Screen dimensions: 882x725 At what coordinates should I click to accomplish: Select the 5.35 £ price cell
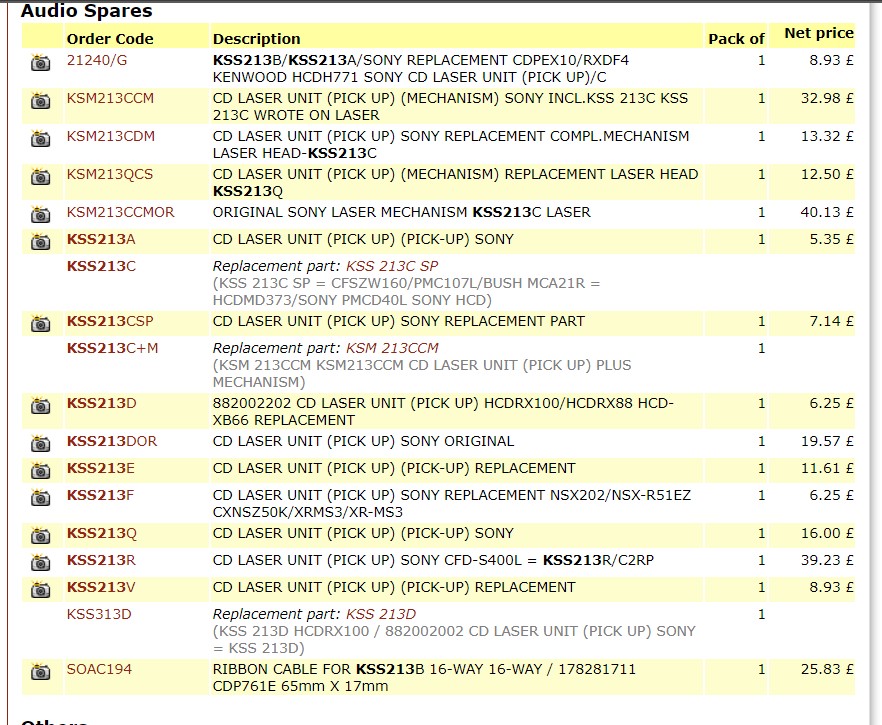831,239
